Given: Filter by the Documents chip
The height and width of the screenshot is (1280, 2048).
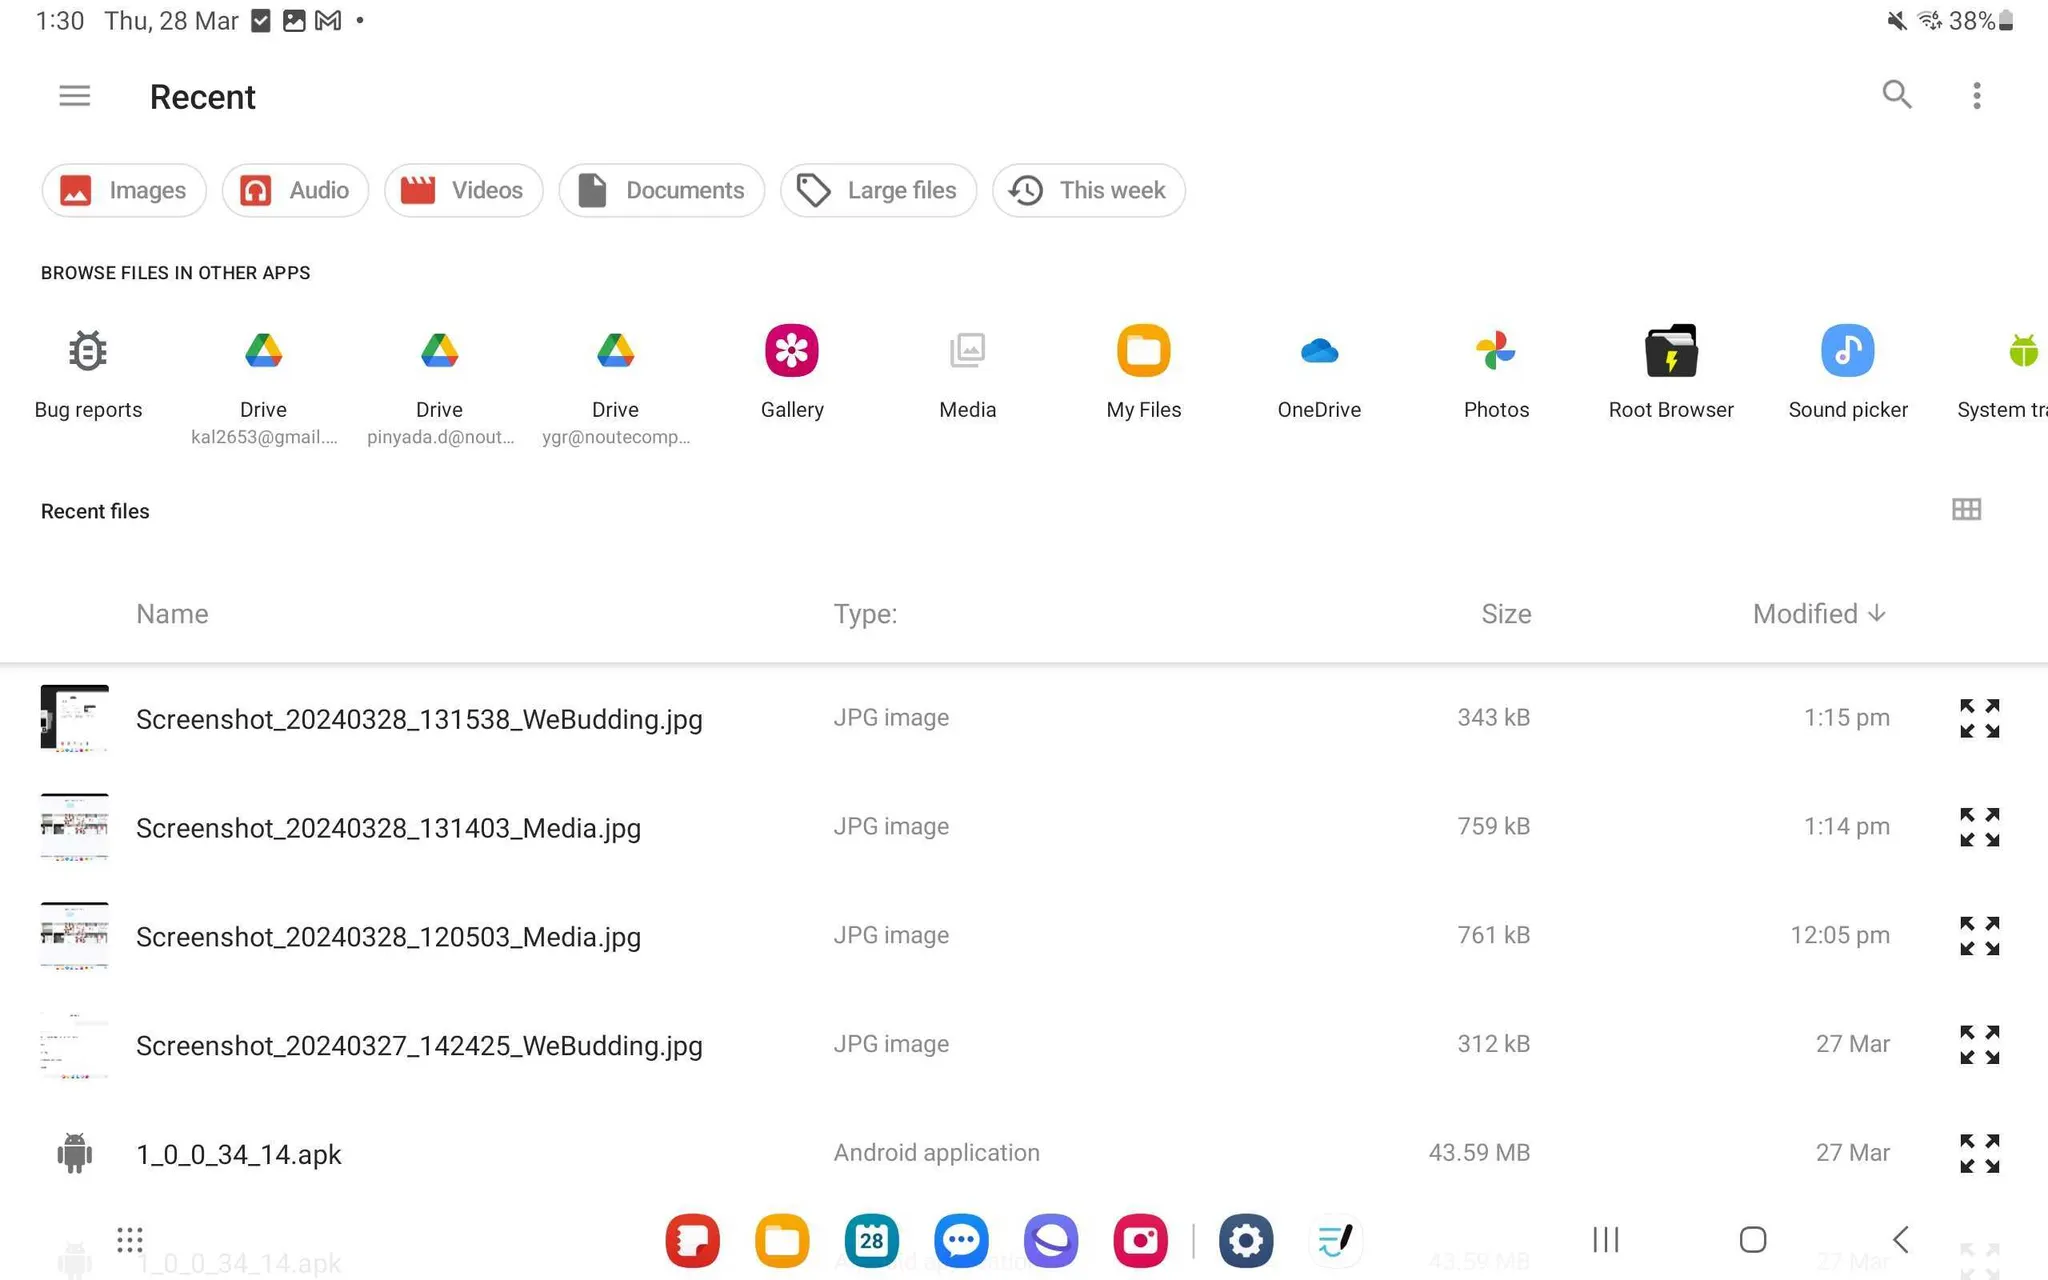Looking at the screenshot, I should click(x=661, y=190).
